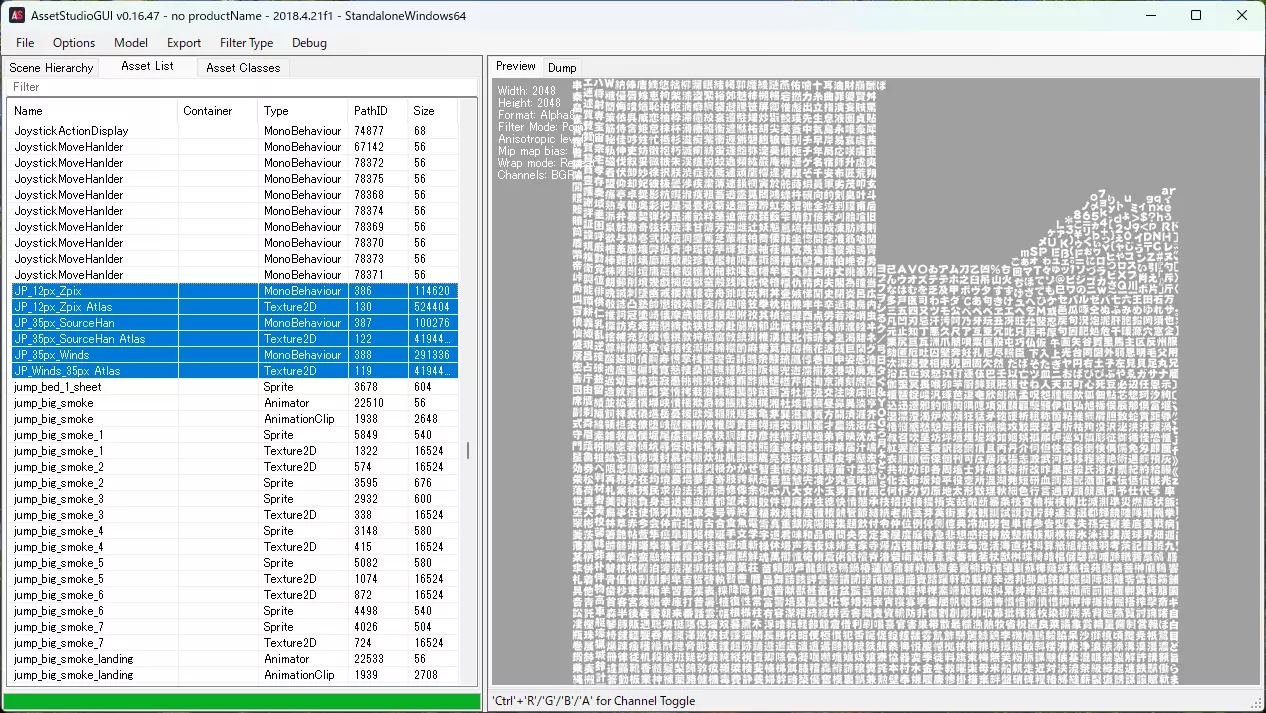1266x713 pixels.
Task: Select the jump_big_smoke_6 Sprite row
Action: click(234, 611)
